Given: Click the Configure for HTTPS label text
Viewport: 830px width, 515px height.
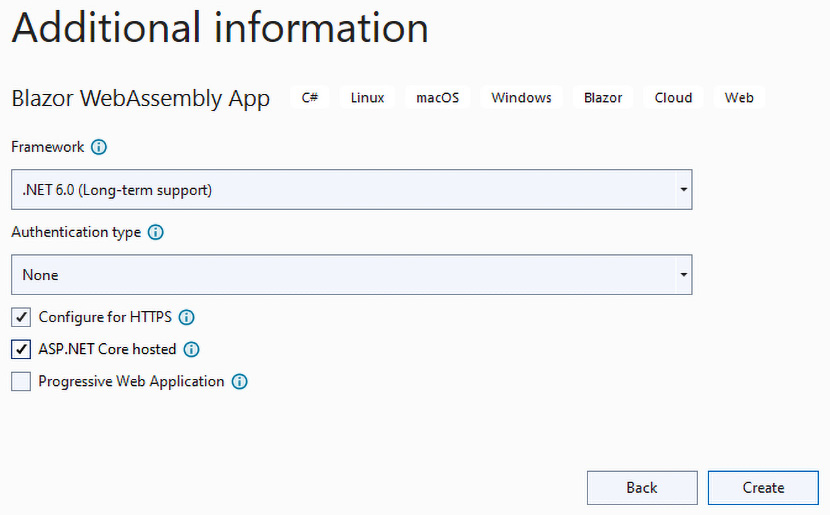Looking at the screenshot, I should (x=105, y=317).
